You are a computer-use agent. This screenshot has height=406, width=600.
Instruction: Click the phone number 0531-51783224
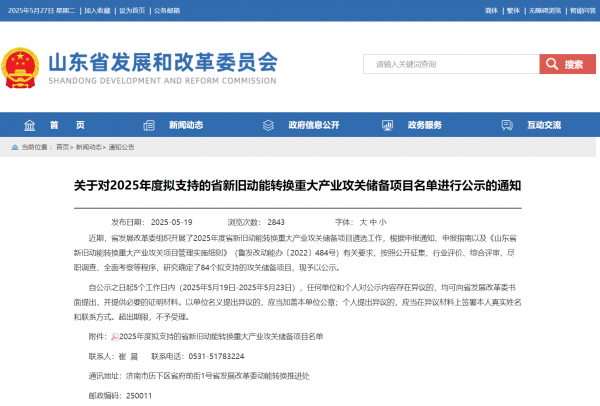[216, 357]
